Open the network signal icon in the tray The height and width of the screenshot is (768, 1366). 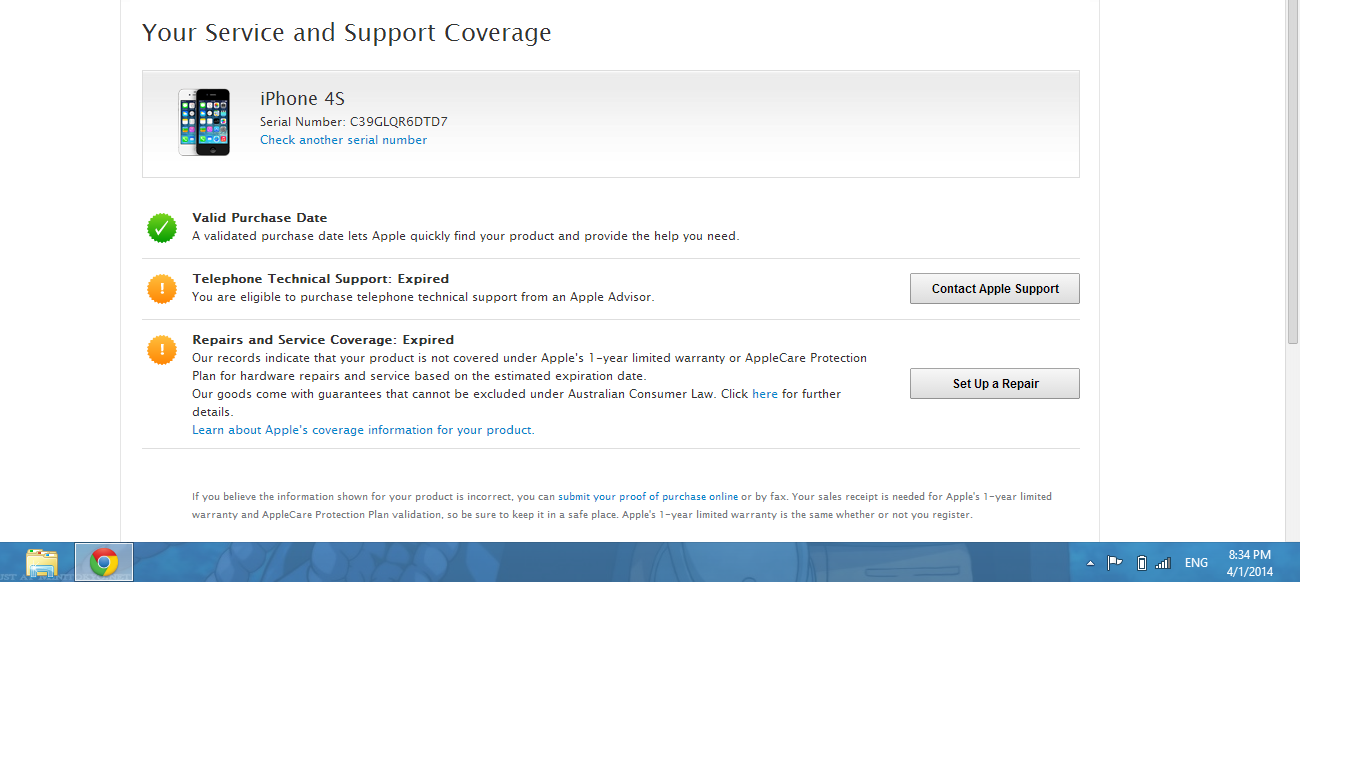click(1163, 563)
